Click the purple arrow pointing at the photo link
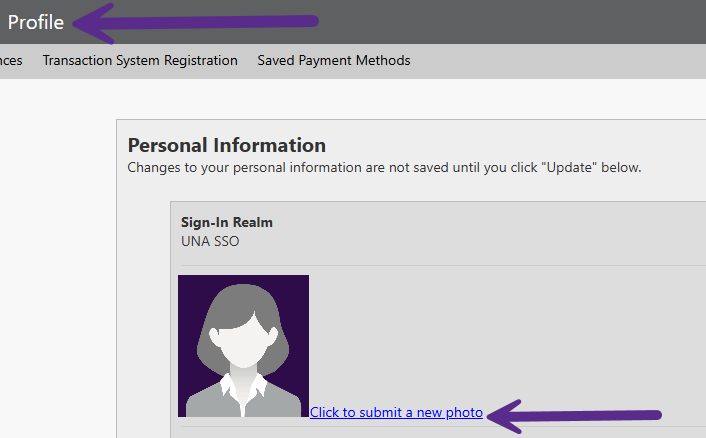Image resolution: width=706 pixels, height=438 pixels. click(580, 413)
